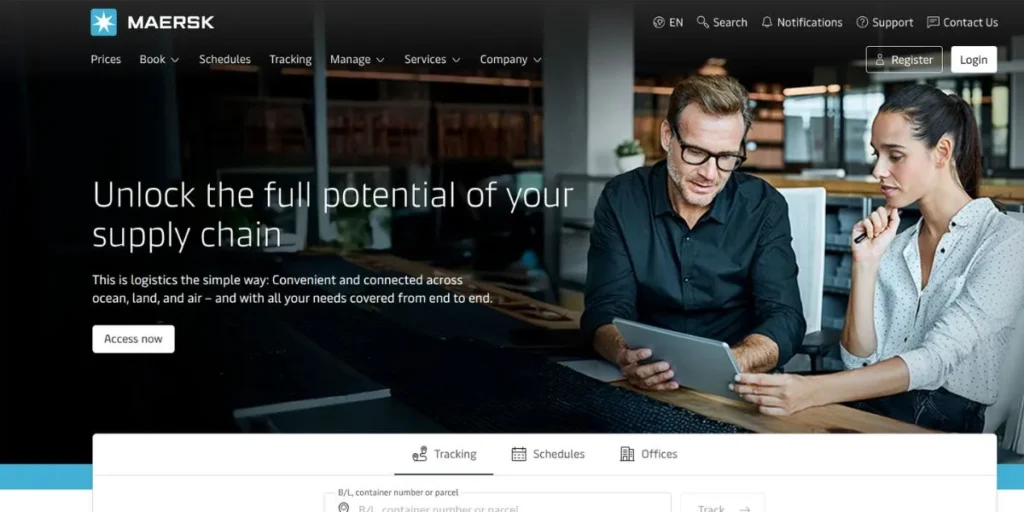Select the Offices building icon tab
1024x512 pixels.
click(627, 454)
